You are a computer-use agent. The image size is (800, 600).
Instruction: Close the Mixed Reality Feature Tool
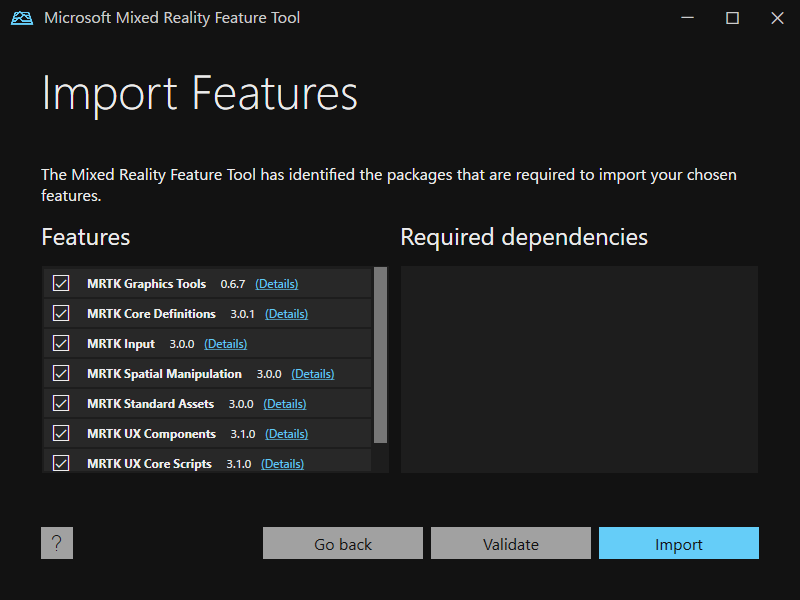(x=777, y=18)
